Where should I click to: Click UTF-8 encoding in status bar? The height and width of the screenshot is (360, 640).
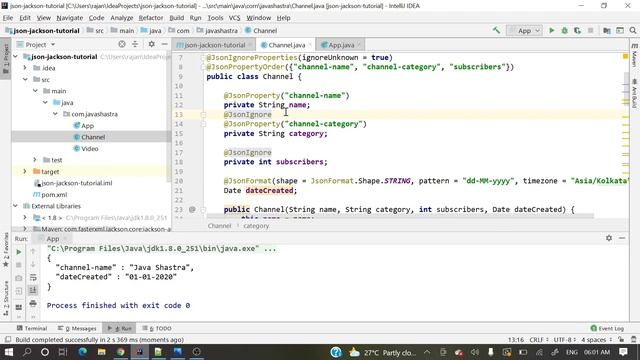[x=564, y=340]
